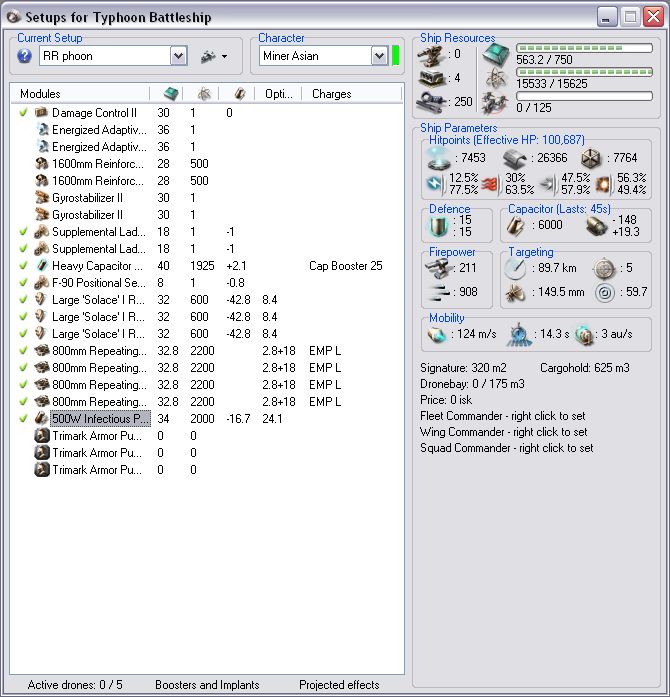Click the turret firepower icon showing 211

click(438, 268)
